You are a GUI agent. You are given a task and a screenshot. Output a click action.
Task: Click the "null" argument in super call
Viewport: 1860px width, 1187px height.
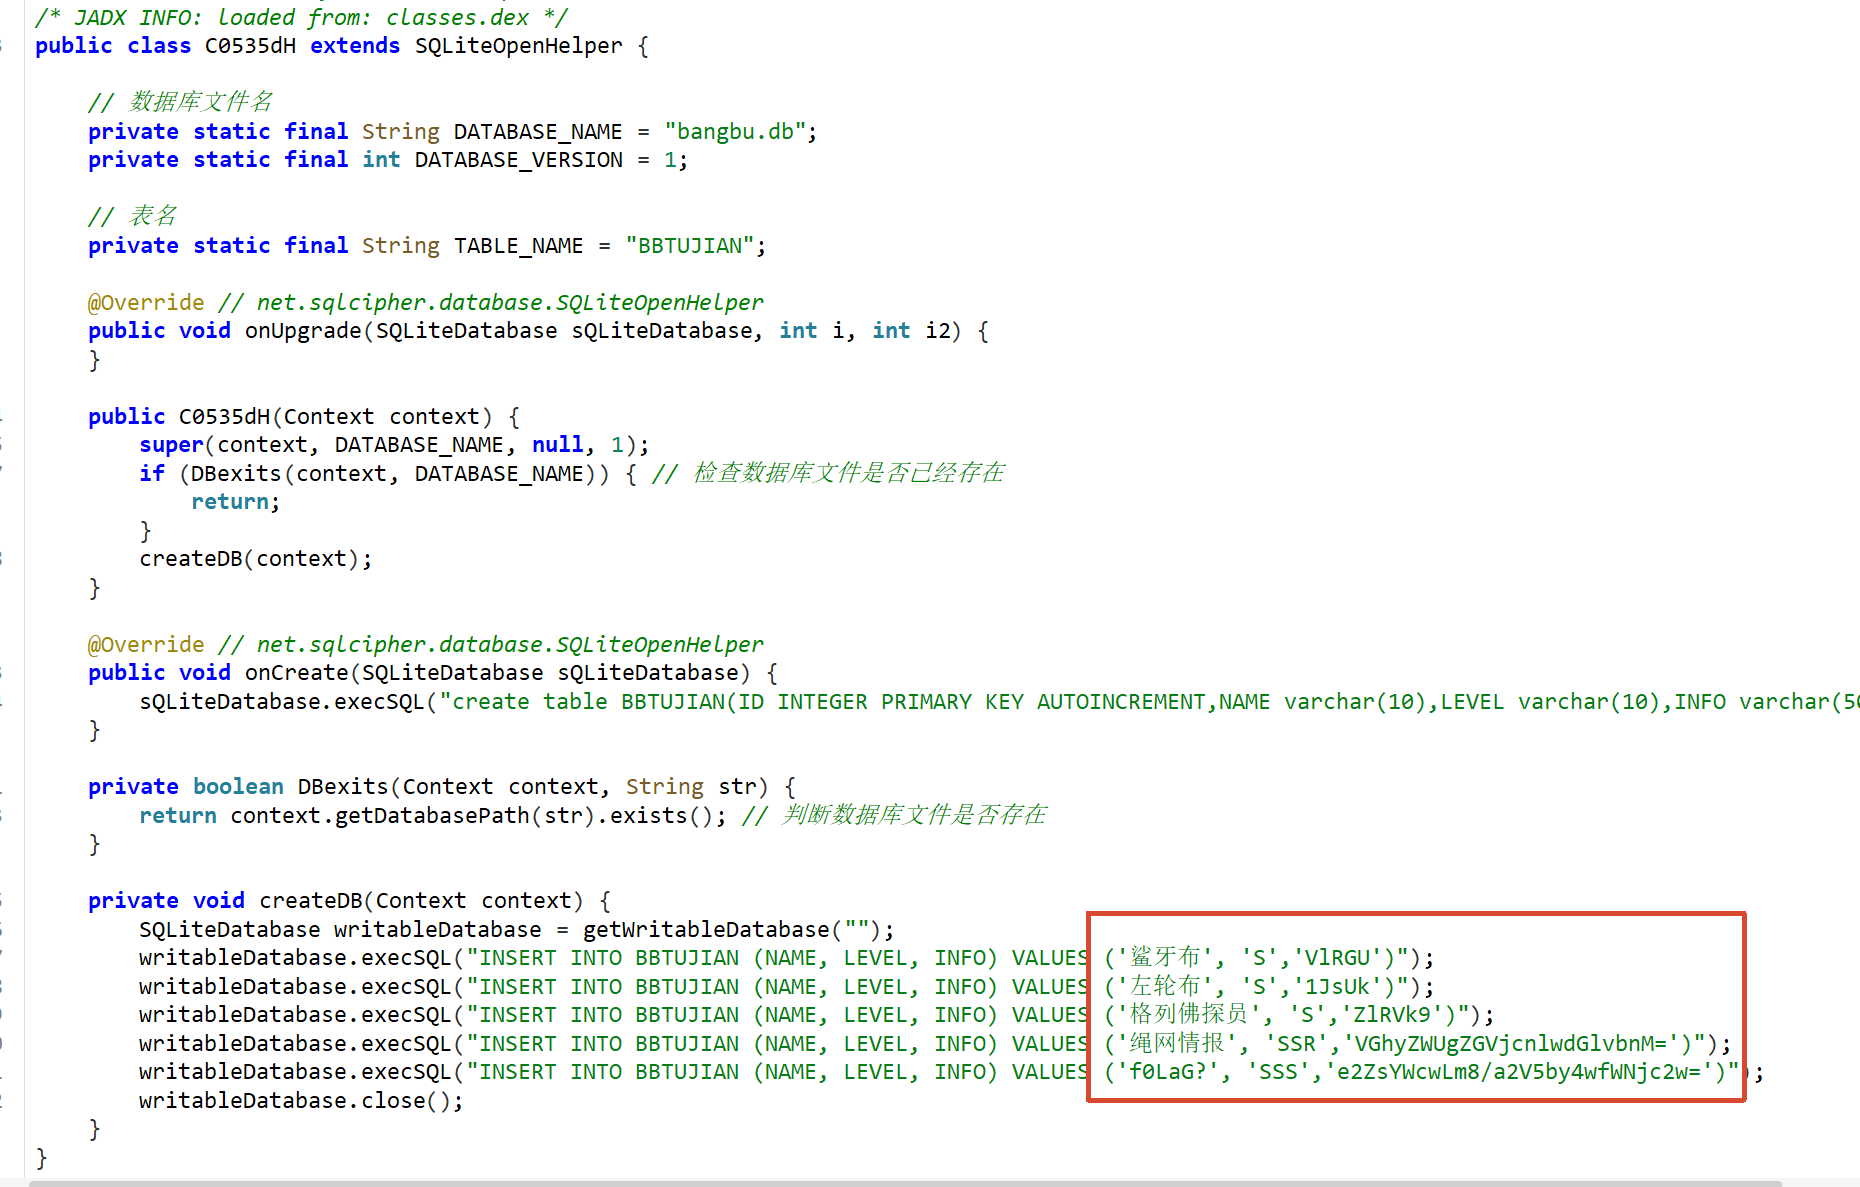coord(558,445)
